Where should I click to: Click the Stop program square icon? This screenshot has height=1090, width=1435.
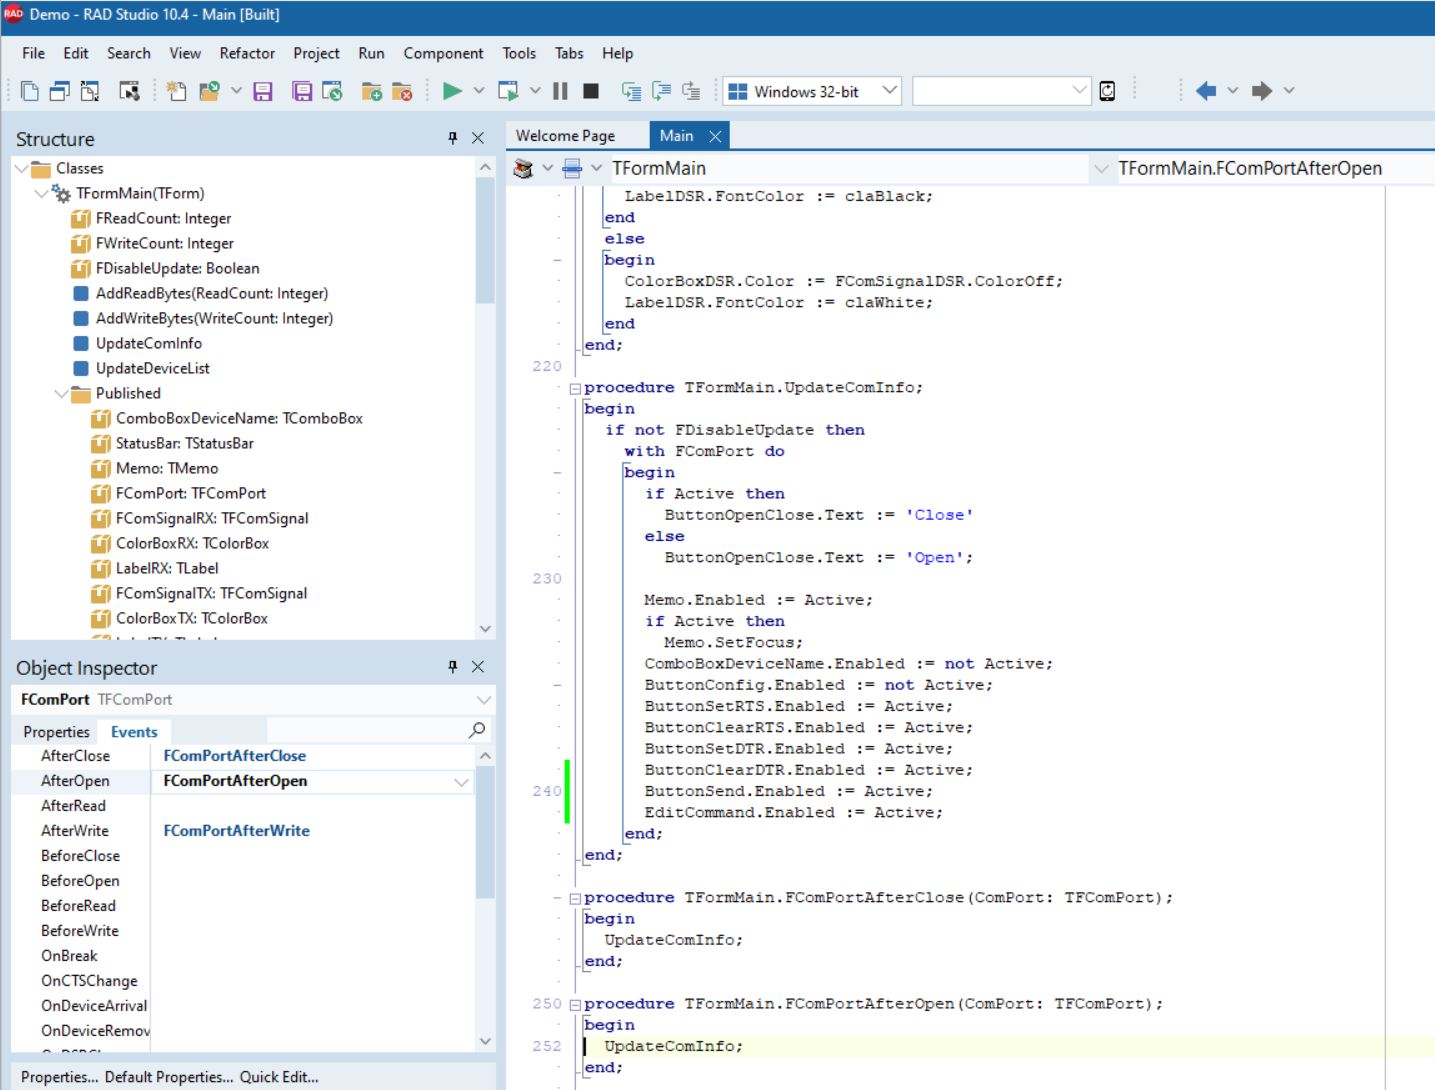[591, 91]
